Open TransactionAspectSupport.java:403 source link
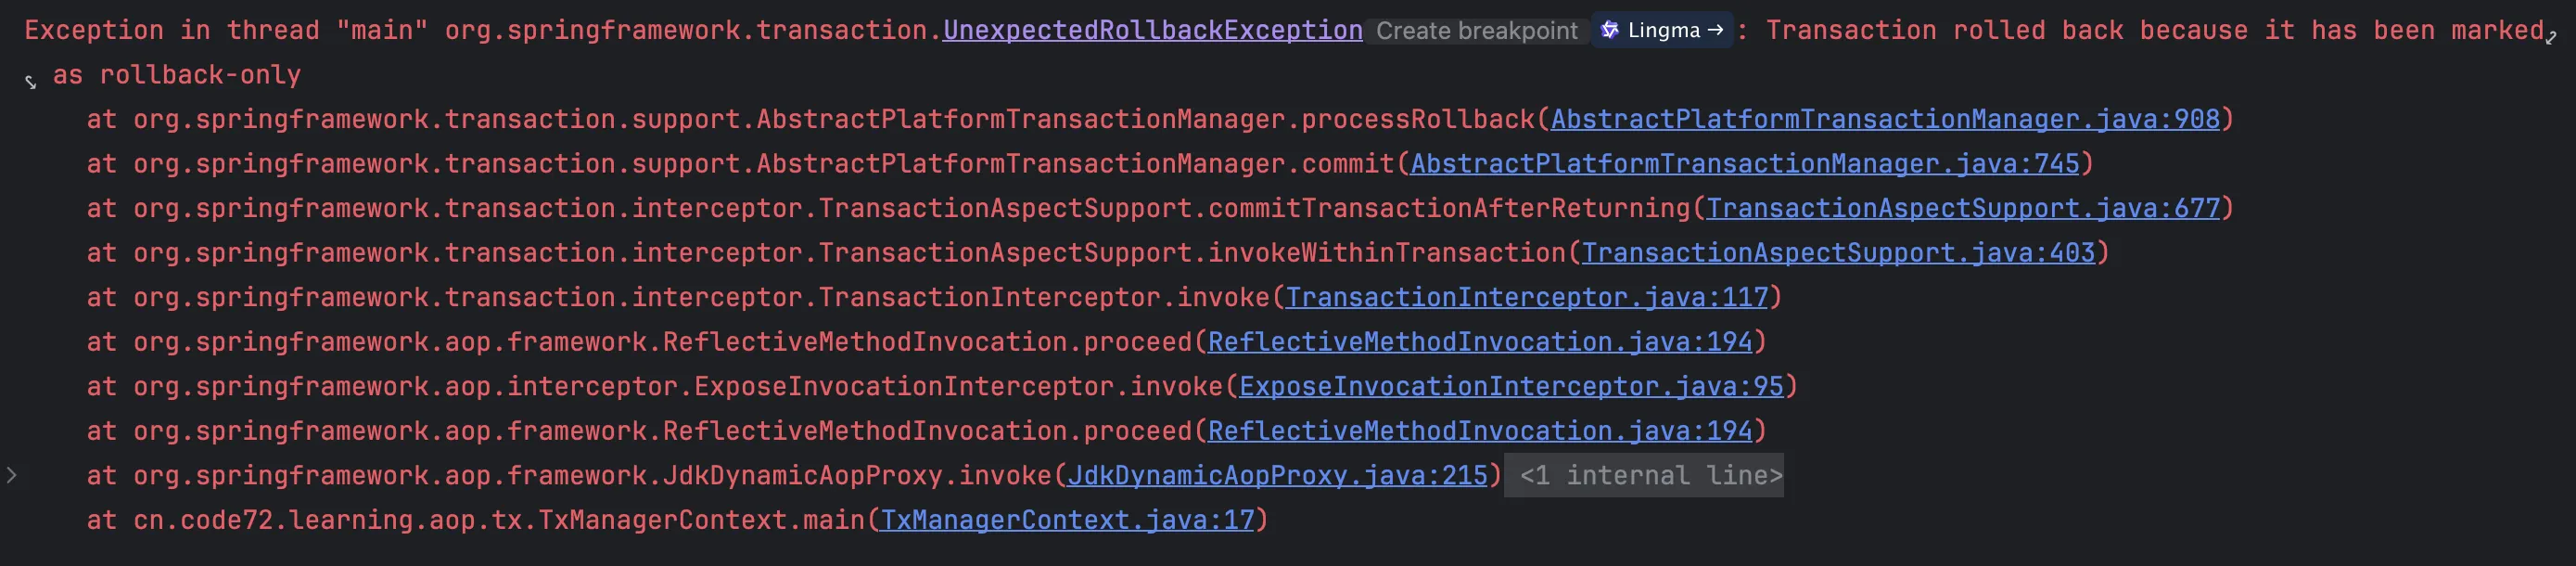 1838,253
